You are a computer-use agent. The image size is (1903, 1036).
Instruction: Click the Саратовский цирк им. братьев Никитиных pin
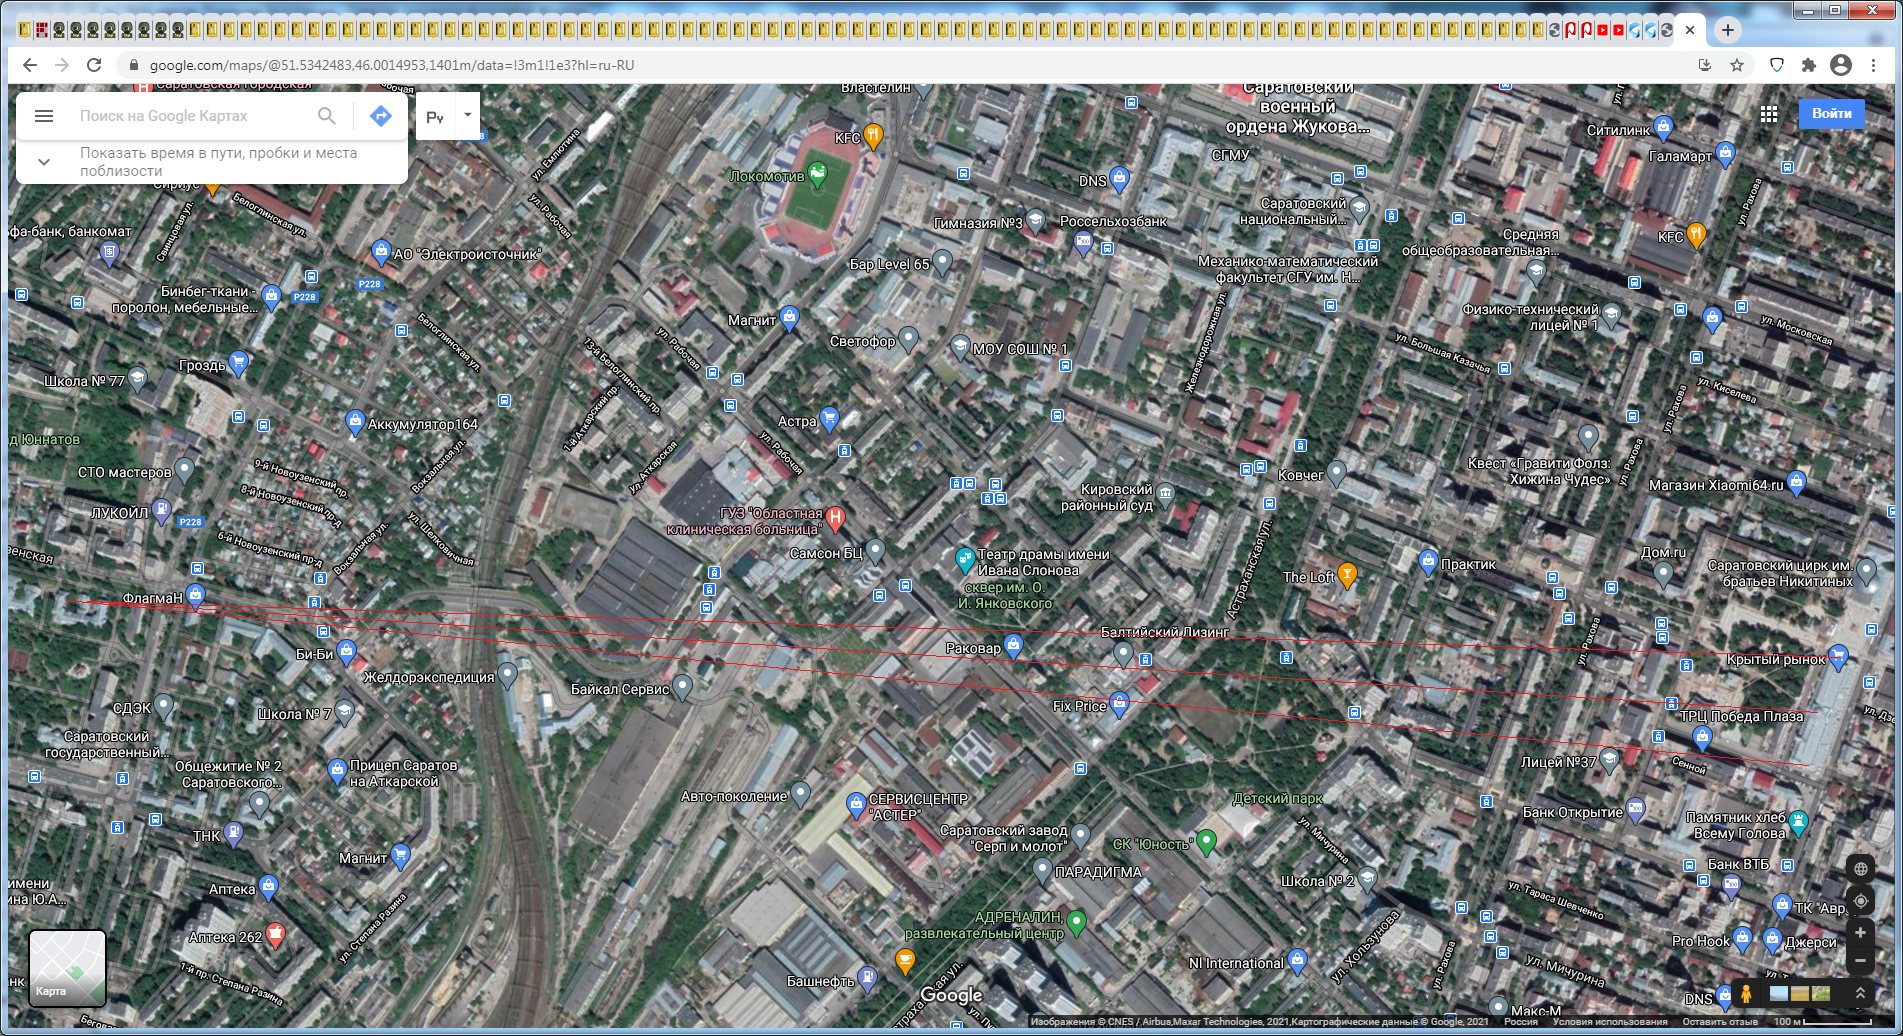click(1866, 571)
